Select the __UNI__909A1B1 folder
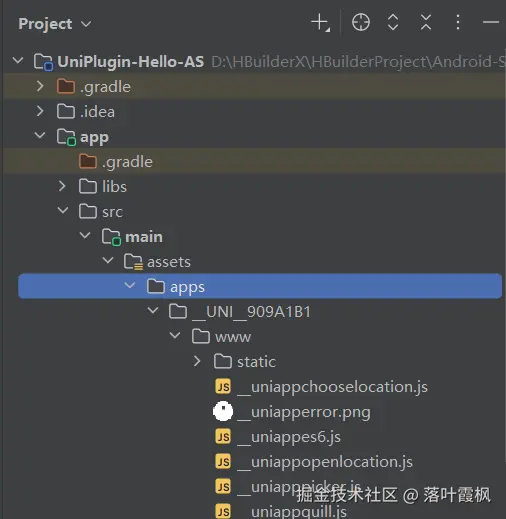Viewport: 506px width, 519px height. pyautogui.click(x=240, y=312)
